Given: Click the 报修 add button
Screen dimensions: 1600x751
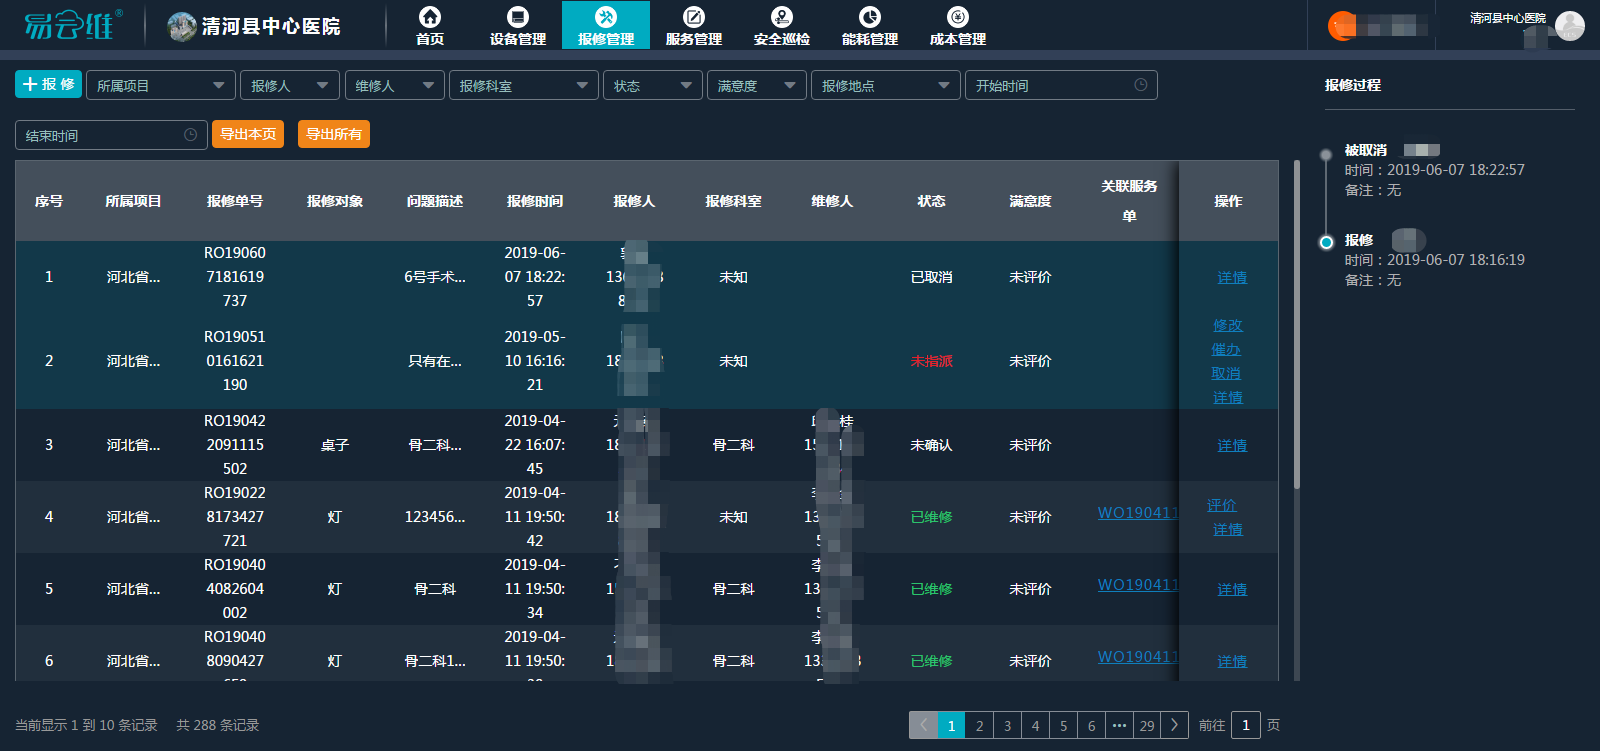Looking at the screenshot, I should 48,85.
